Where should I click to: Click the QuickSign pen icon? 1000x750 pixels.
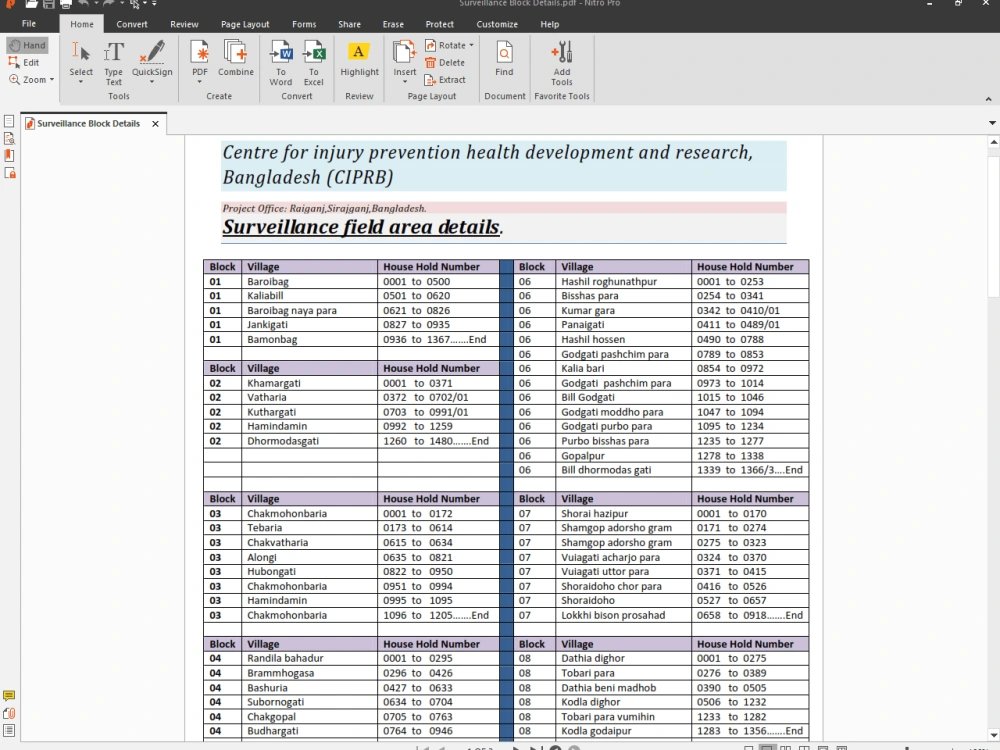[152, 51]
